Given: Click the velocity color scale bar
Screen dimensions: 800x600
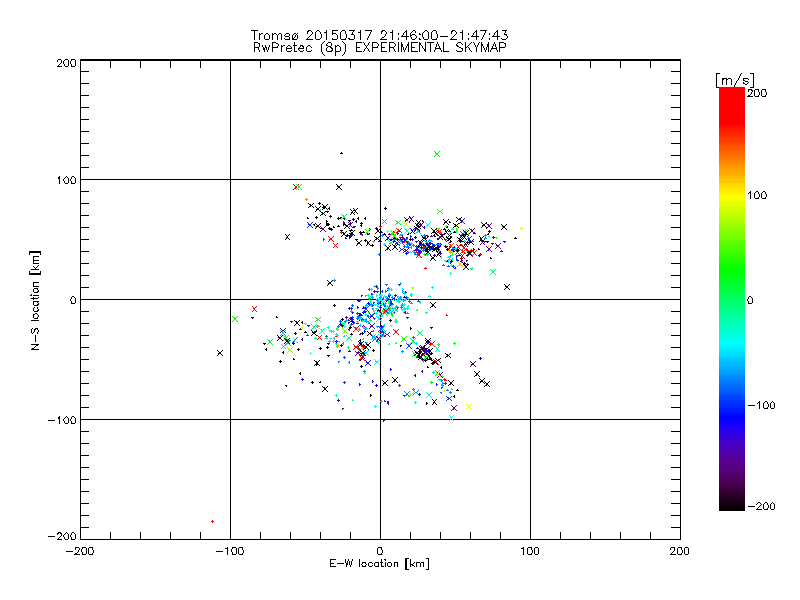Looking at the screenshot, I should pos(732,299).
